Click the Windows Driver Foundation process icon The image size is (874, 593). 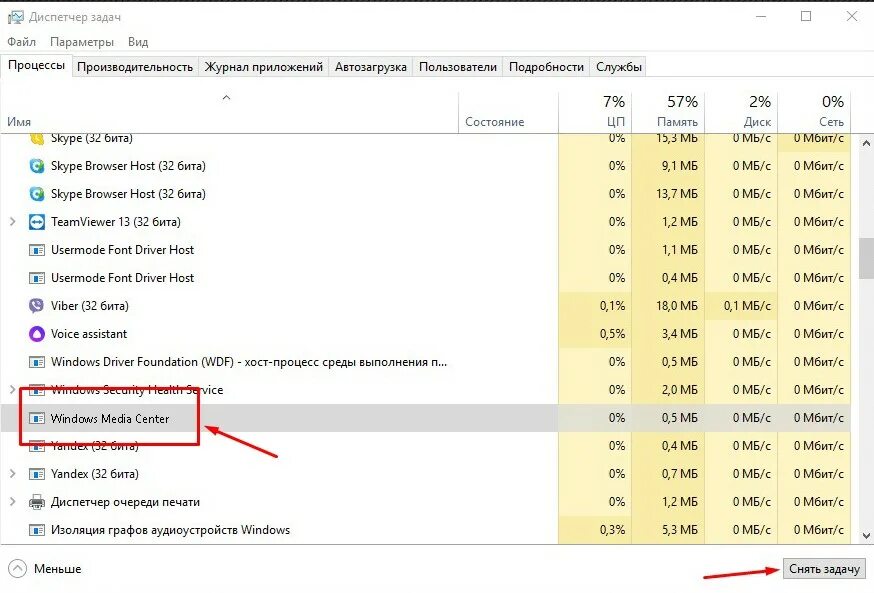pyautogui.click(x=37, y=362)
